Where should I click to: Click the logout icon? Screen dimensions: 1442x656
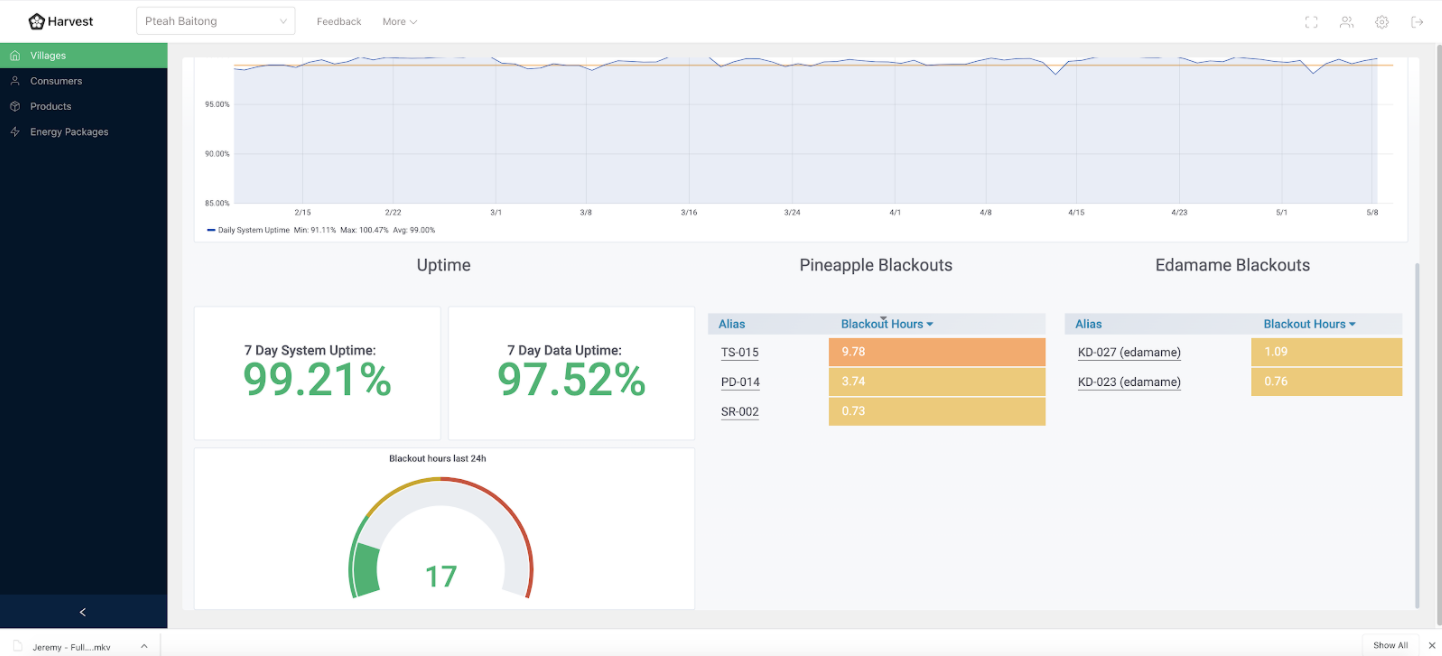[1417, 22]
